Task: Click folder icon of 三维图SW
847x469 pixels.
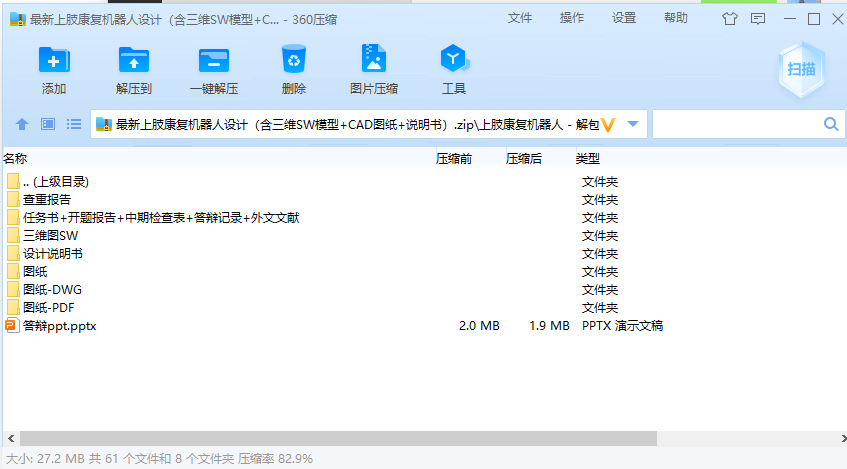Action: [x=13, y=236]
